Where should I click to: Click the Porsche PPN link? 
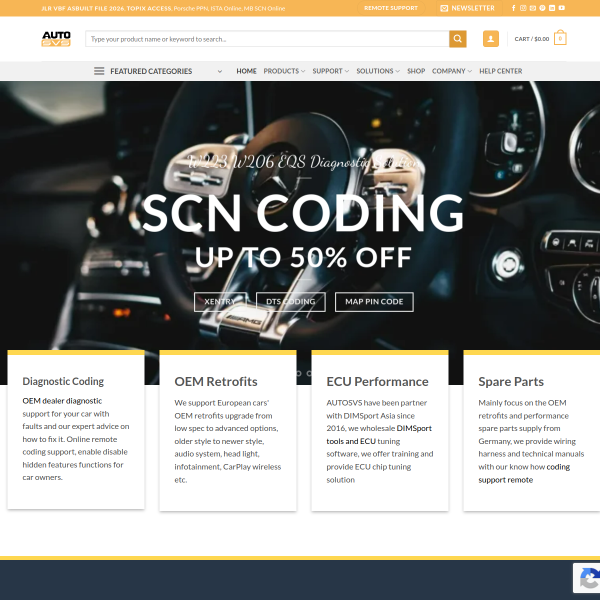pos(189,8)
